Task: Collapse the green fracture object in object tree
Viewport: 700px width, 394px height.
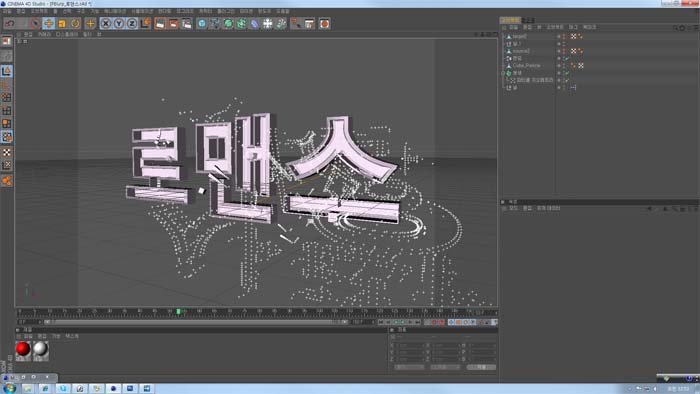Action: (503, 73)
